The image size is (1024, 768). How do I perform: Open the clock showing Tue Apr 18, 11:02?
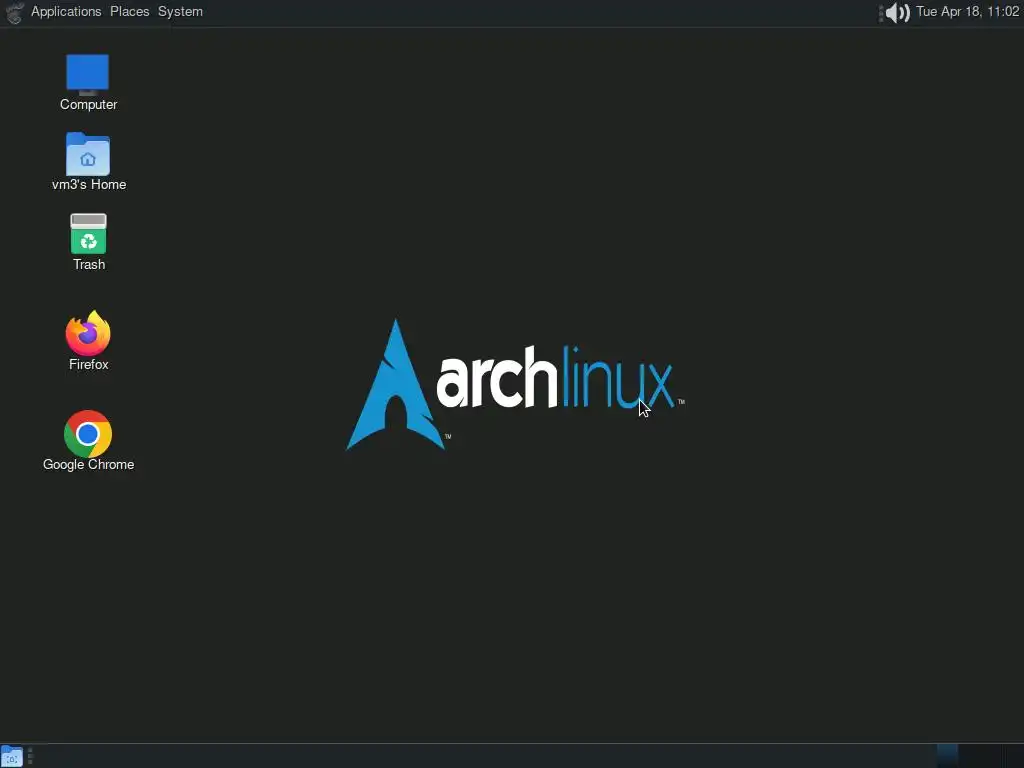[x=967, y=12]
